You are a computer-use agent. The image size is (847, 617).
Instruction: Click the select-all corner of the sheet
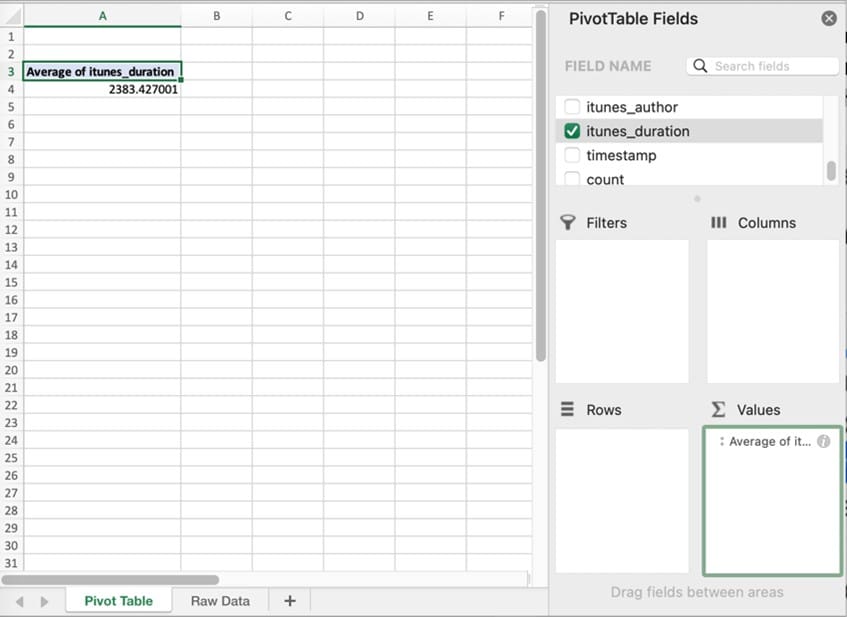[x=11, y=16]
